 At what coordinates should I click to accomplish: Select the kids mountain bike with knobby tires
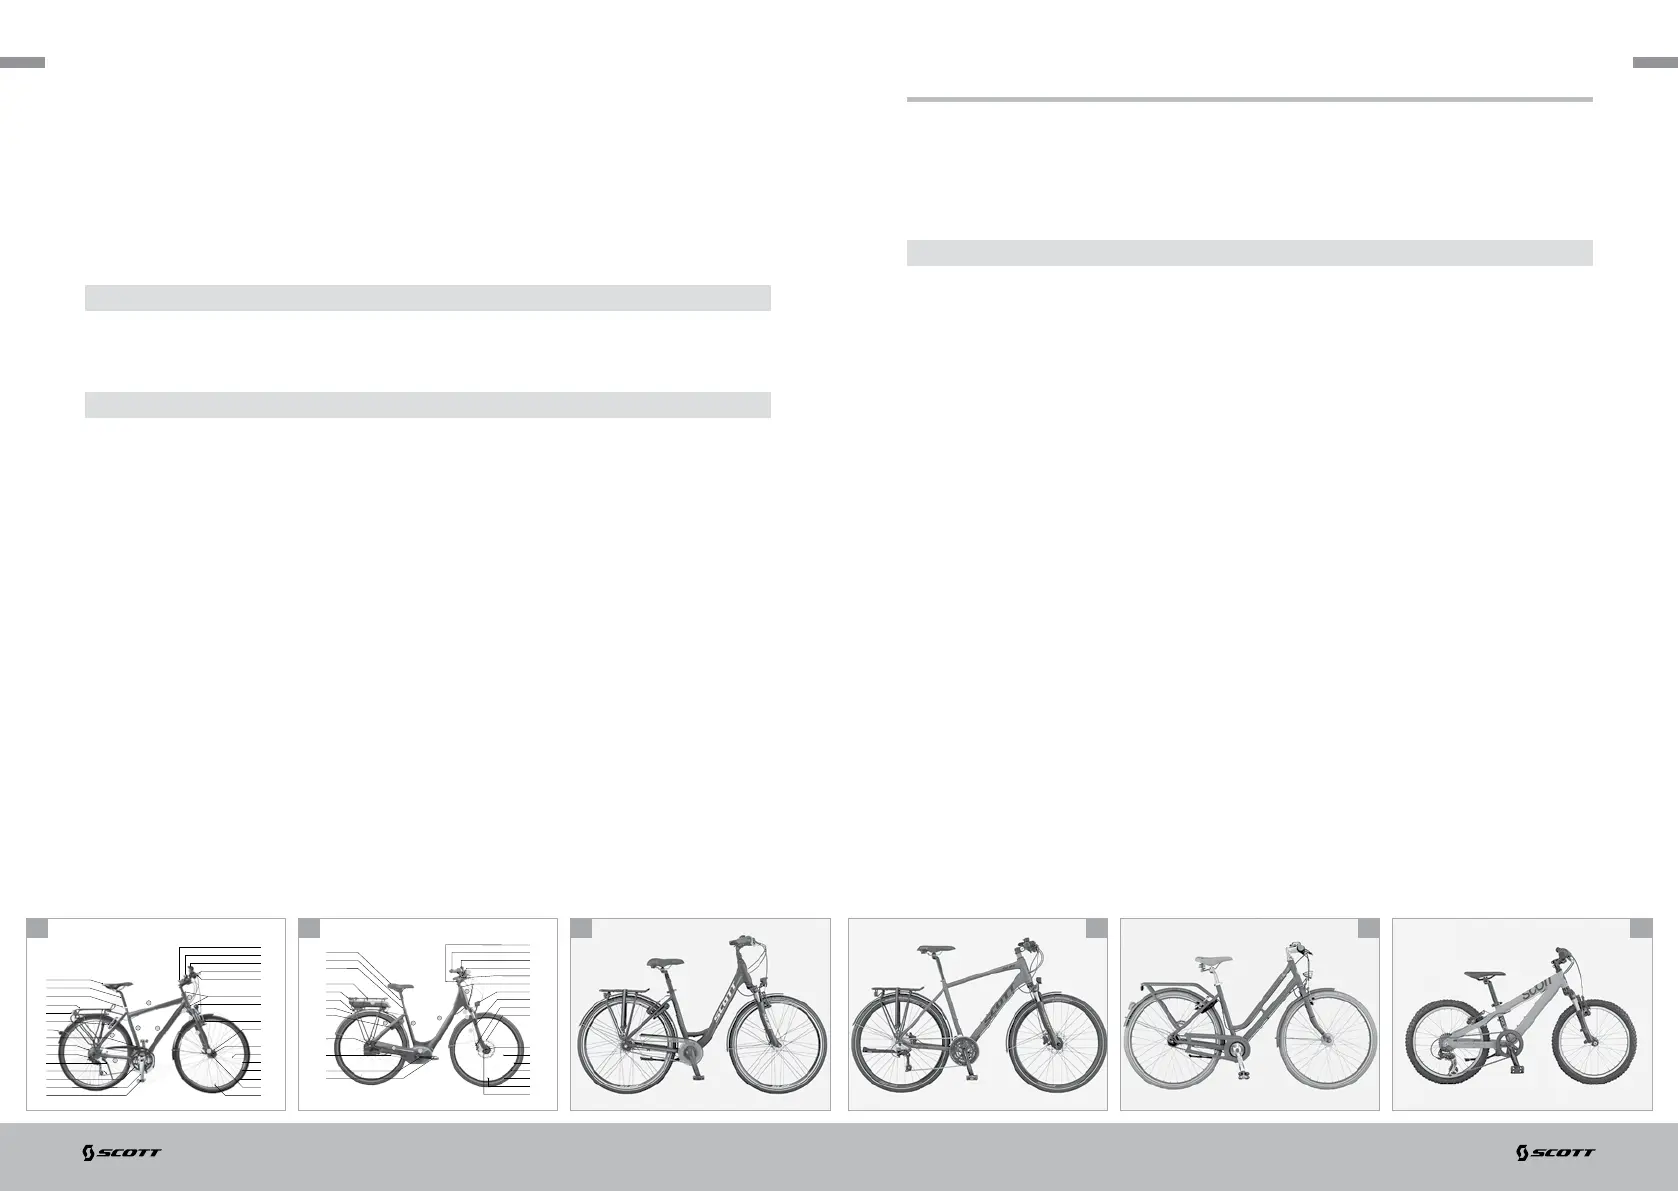[1522, 1014]
